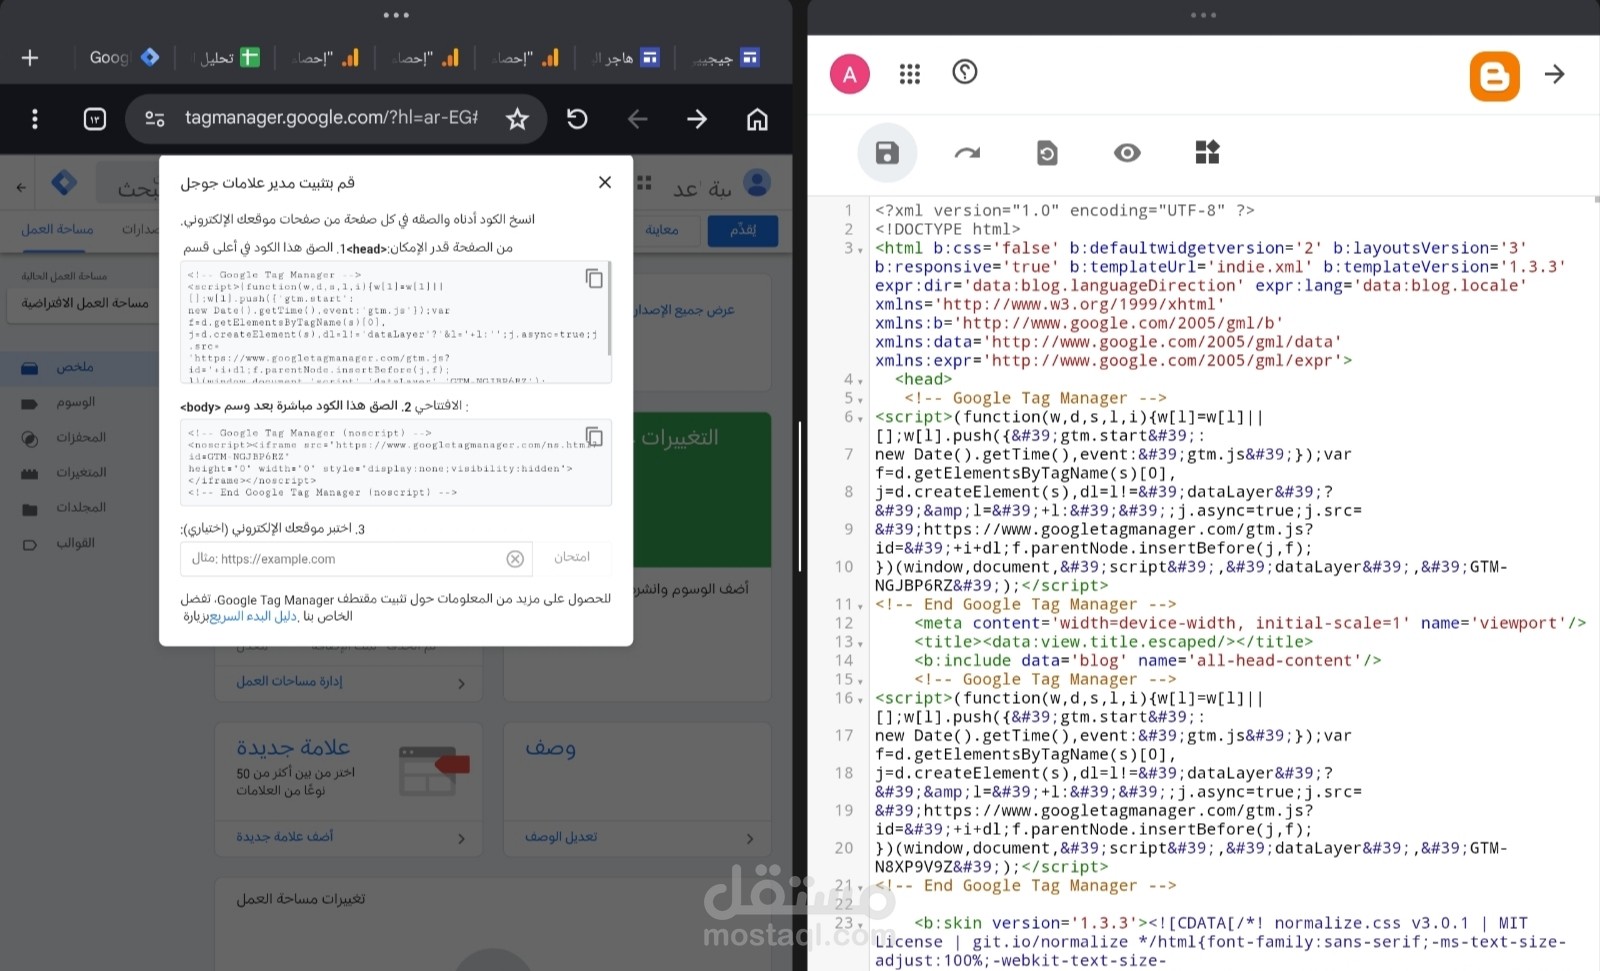Click the arrow beside Blogger logo

pyautogui.click(x=1554, y=74)
